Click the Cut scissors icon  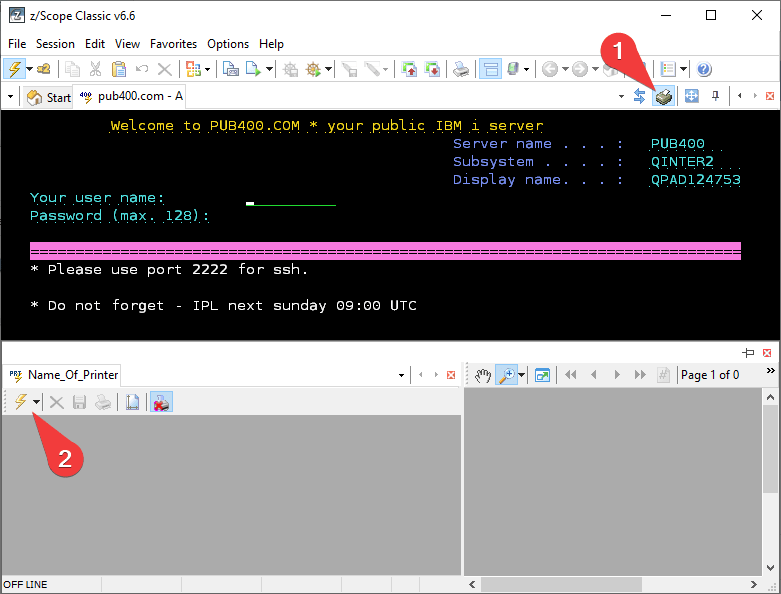pyautogui.click(x=95, y=69)
